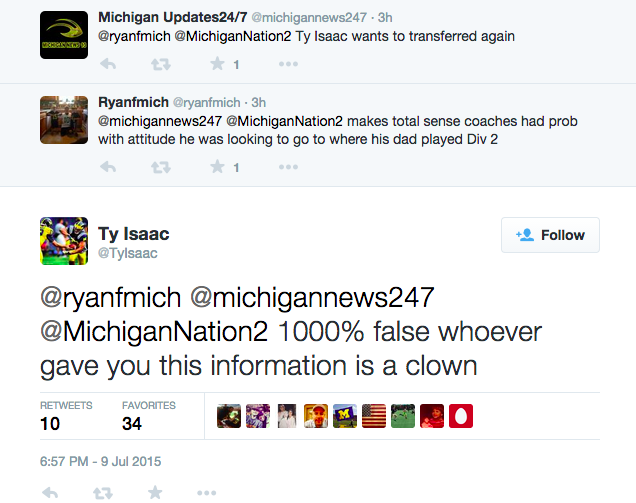Click the red egg avatar among favoriters
The height and width of the screenshot is (503, 636).
(460, 416)
